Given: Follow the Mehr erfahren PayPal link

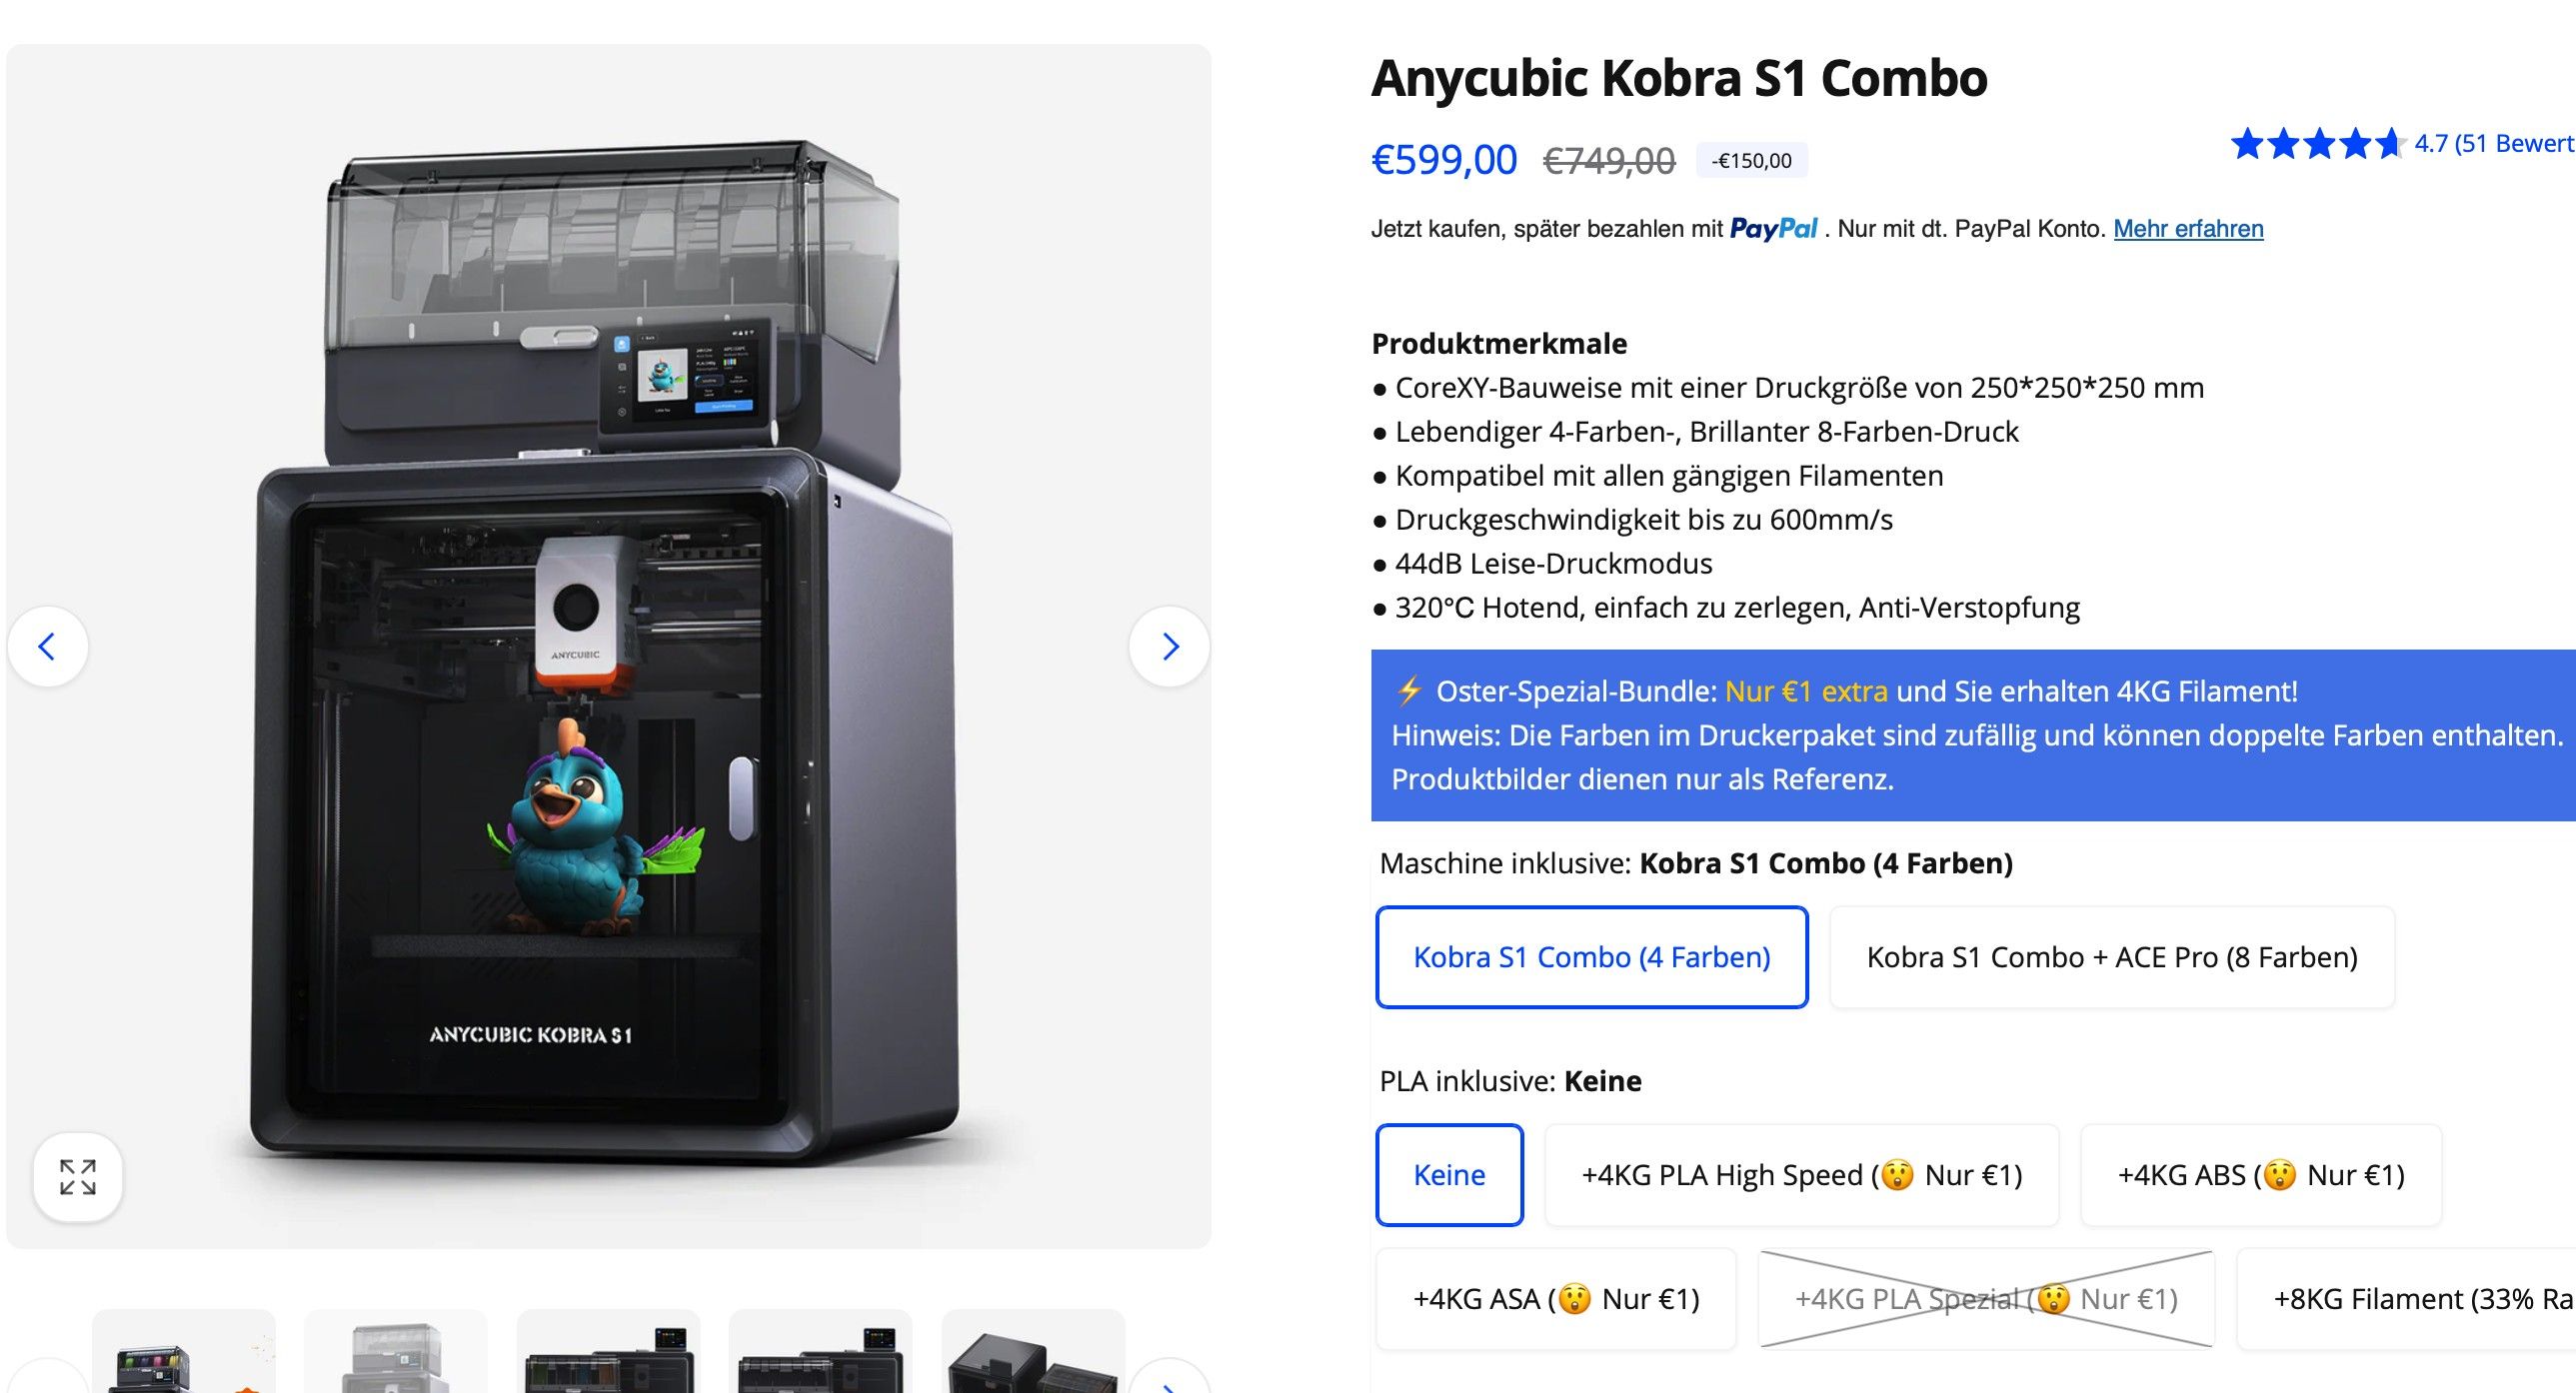Looking at the screenshot, I should [2188, 229].
